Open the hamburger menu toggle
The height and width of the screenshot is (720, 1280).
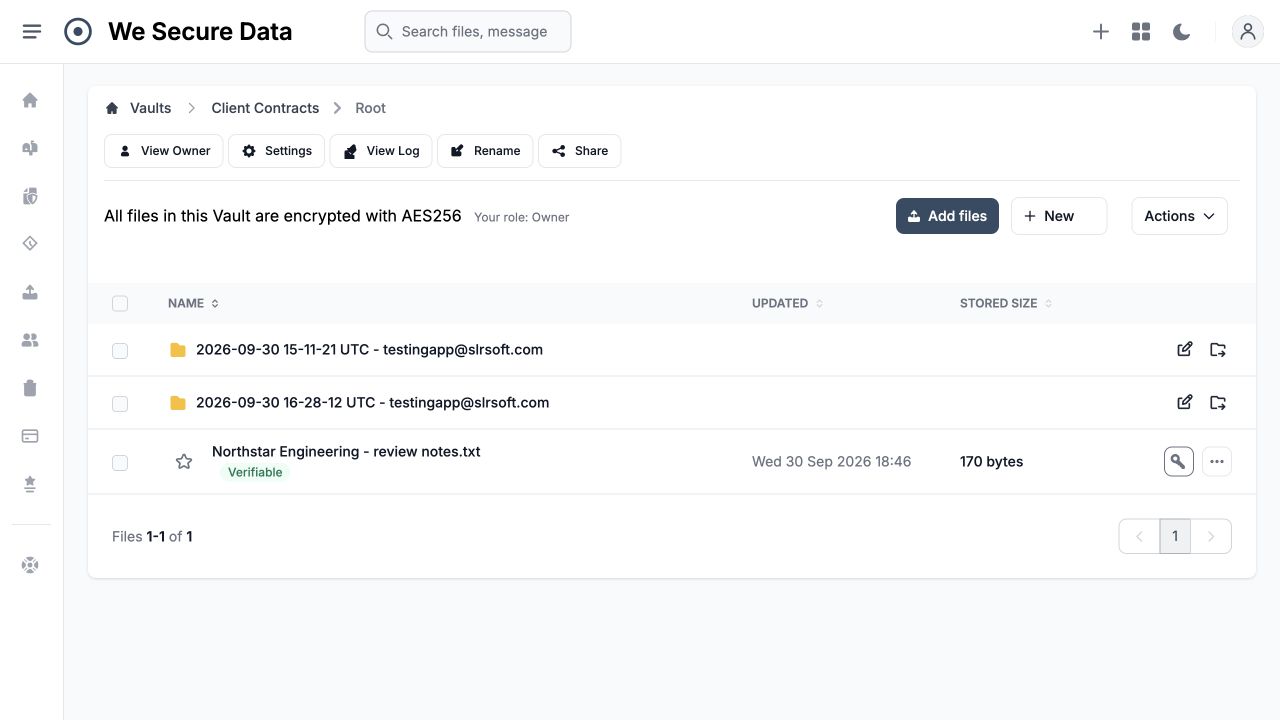click(x=32, y=32)
